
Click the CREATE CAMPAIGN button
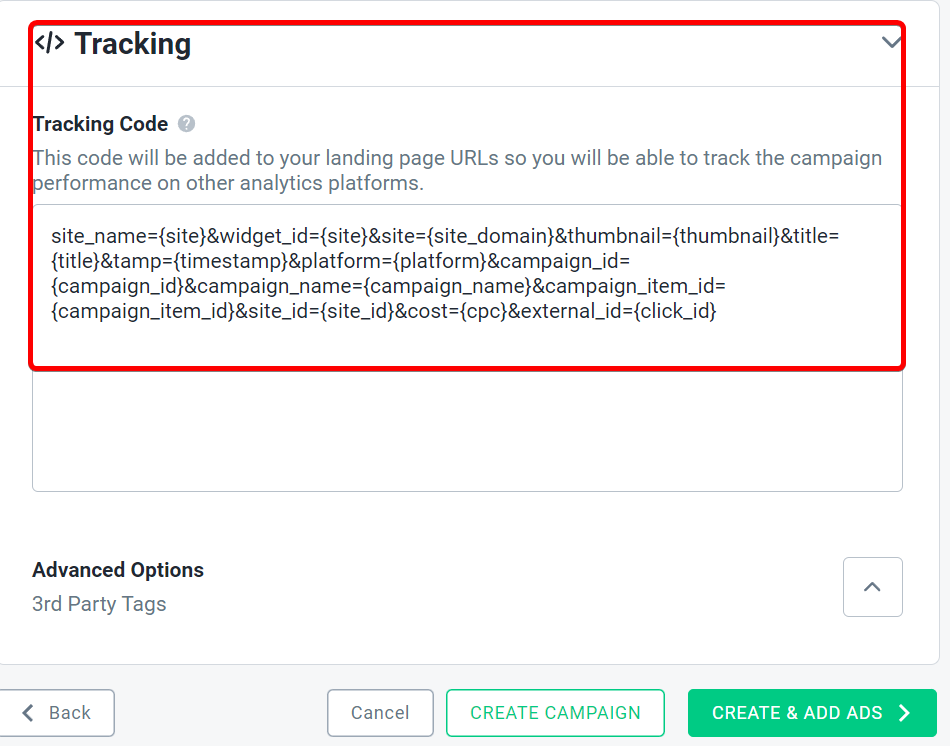tap(555, 713)
